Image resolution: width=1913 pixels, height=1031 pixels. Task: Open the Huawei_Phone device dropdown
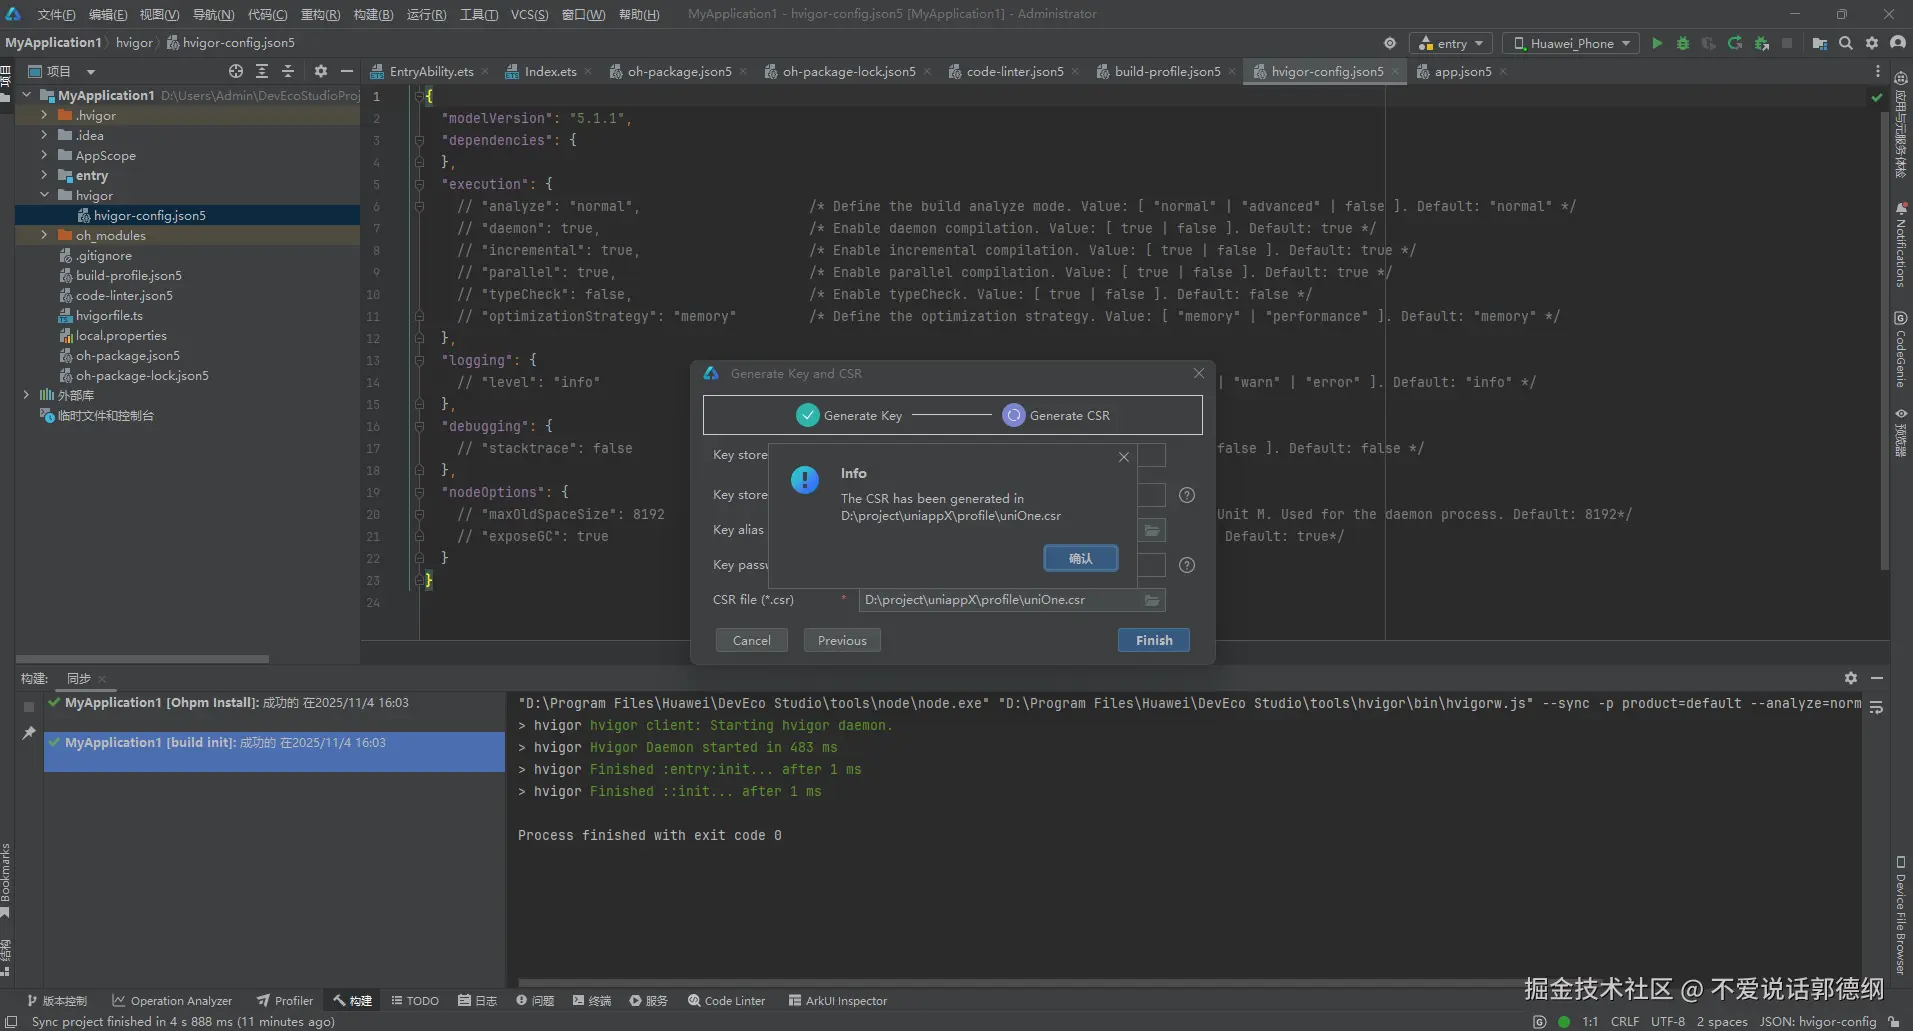(1572, 43)
